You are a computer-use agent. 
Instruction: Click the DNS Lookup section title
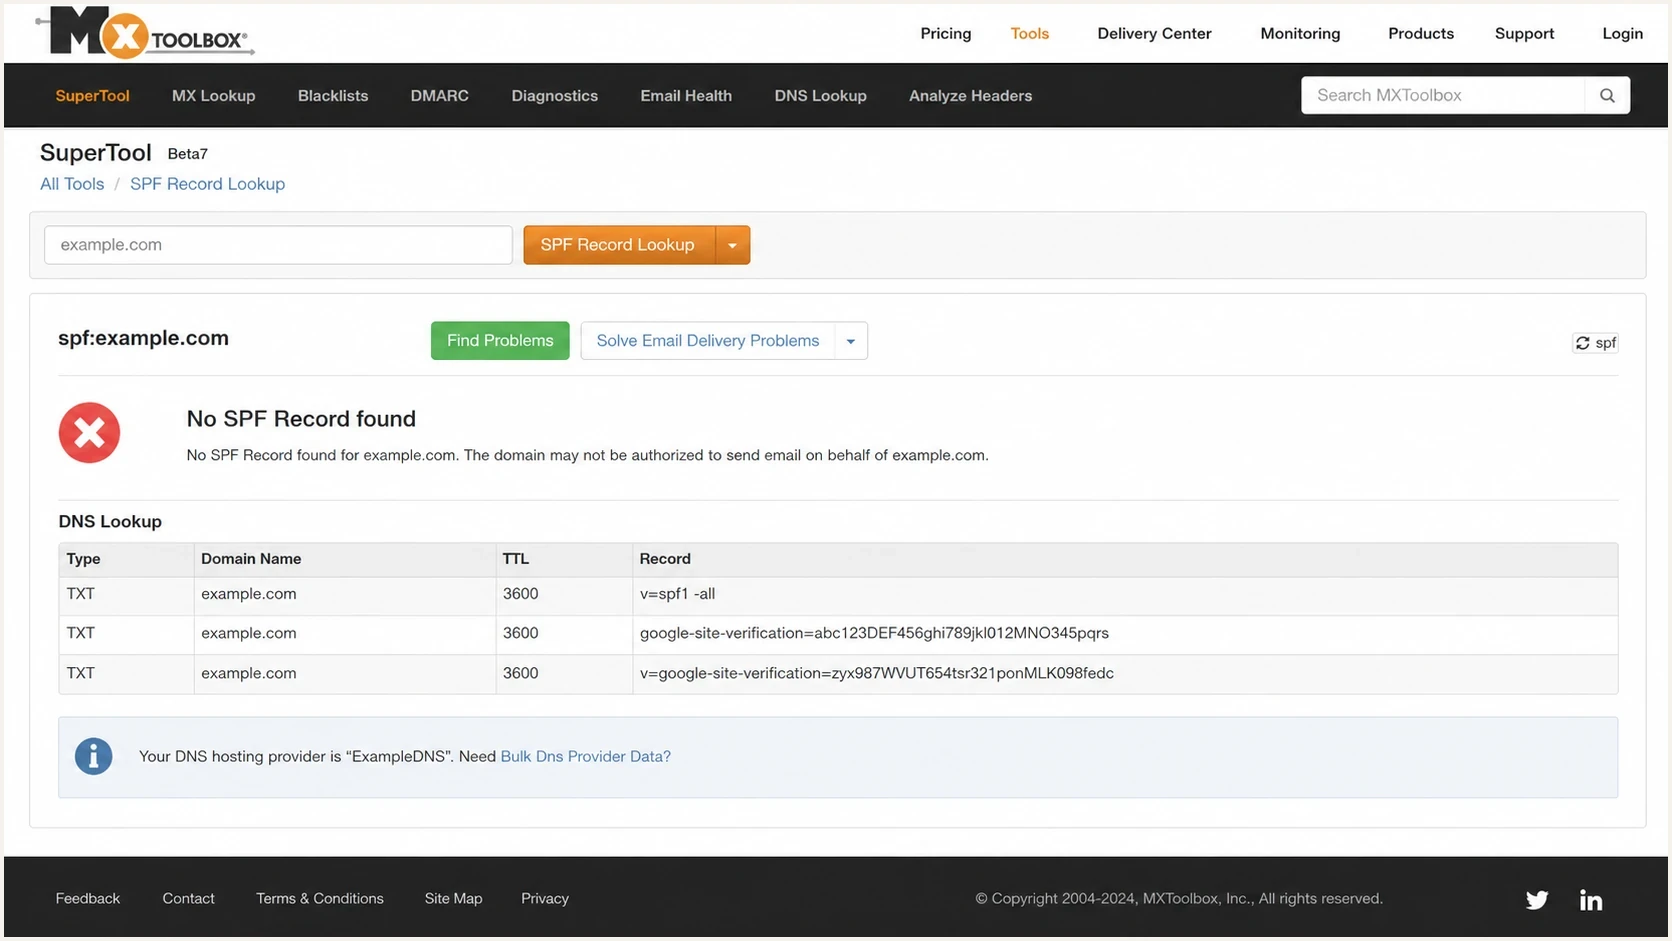pos(110,522)
